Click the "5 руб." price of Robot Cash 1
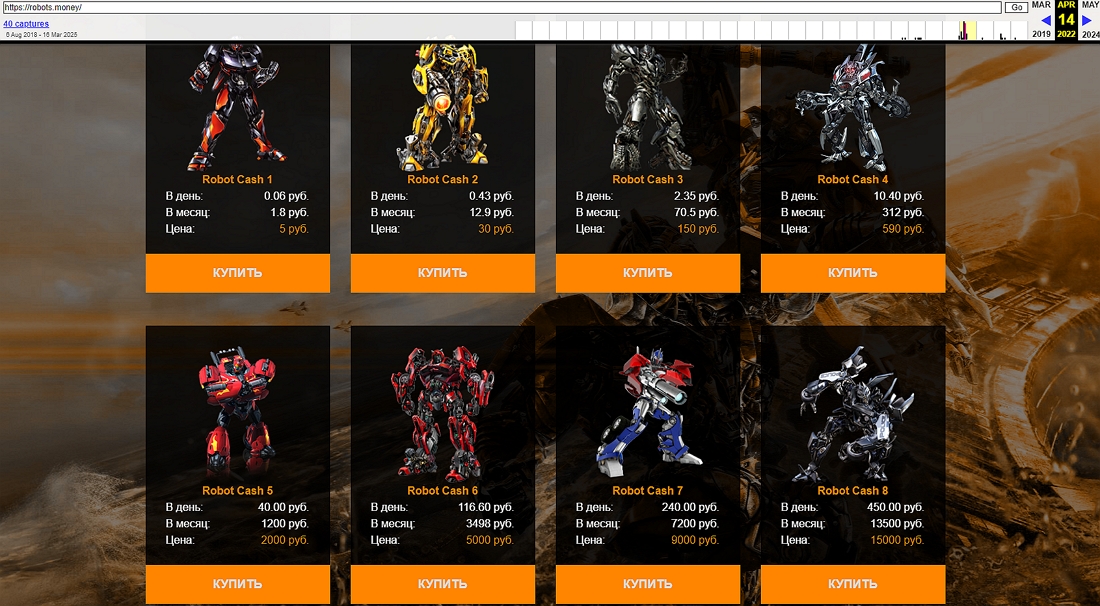1100x606 pixels. tap(294, 229)
